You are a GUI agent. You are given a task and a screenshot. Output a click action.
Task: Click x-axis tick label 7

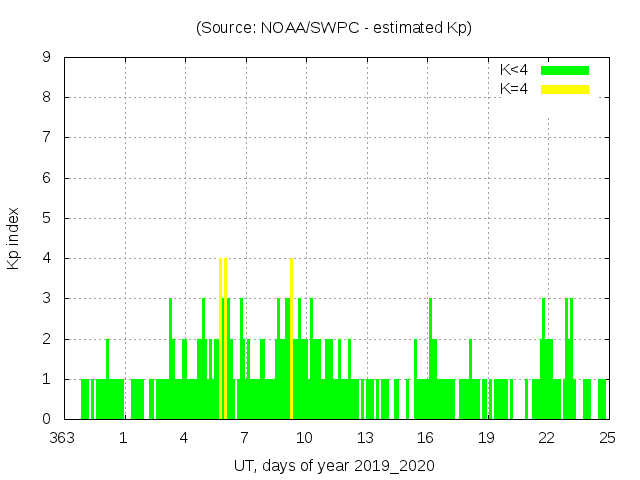pyautogui.click(x=244, y=438)
